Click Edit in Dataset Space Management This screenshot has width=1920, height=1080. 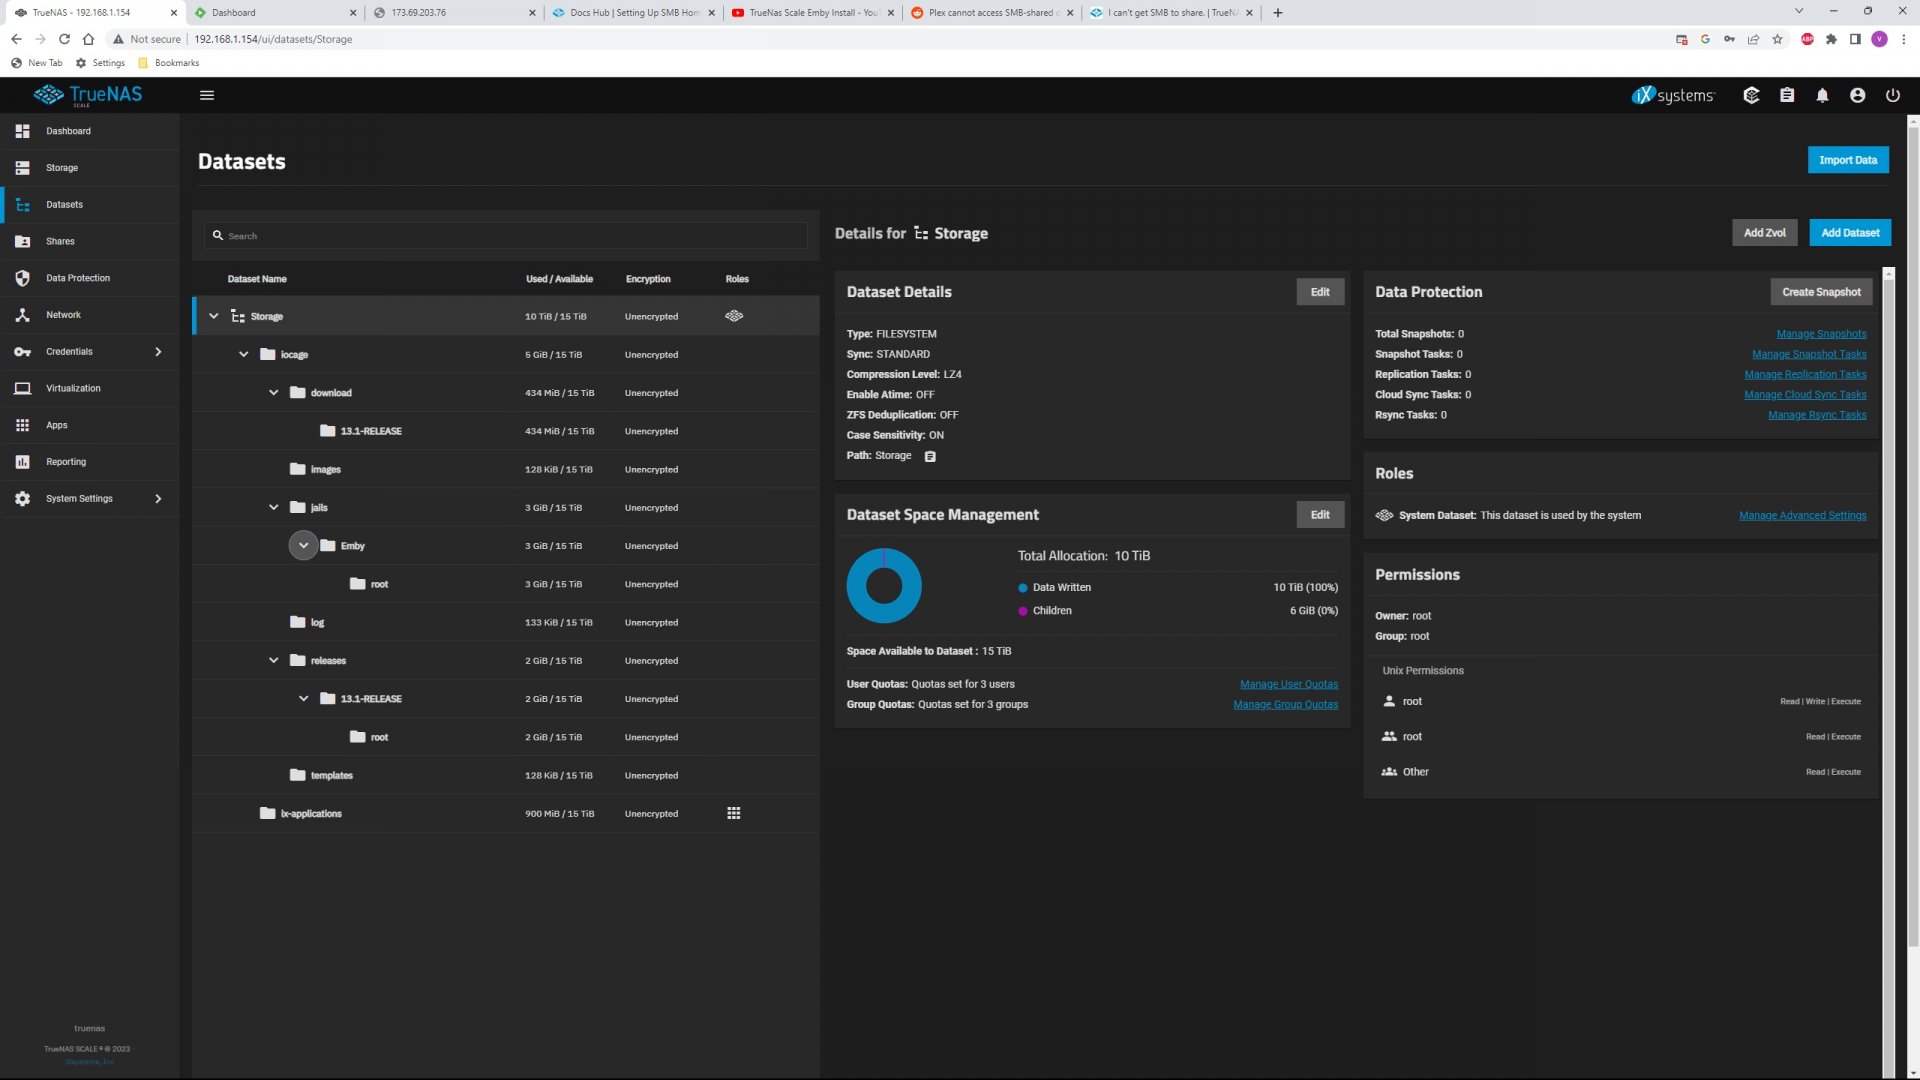click(1320, 515)
